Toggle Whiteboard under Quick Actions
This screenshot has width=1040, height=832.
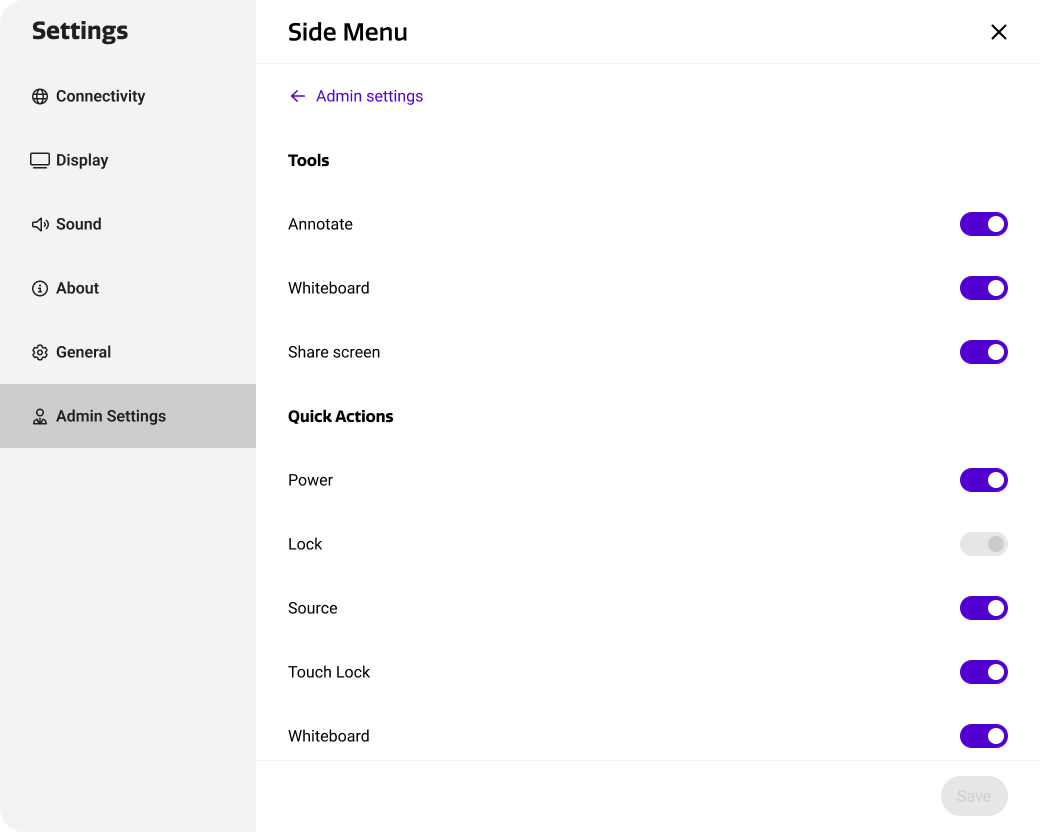pos(983,736)
